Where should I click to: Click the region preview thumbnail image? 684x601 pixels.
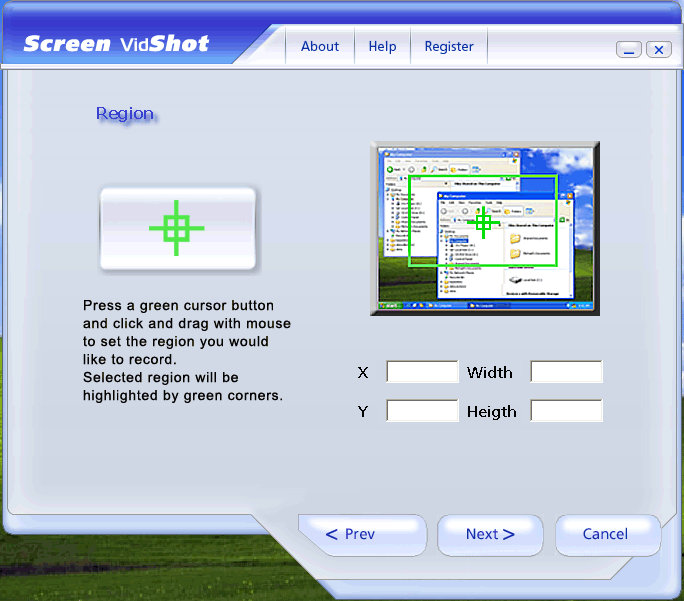[x=485, y=229]
